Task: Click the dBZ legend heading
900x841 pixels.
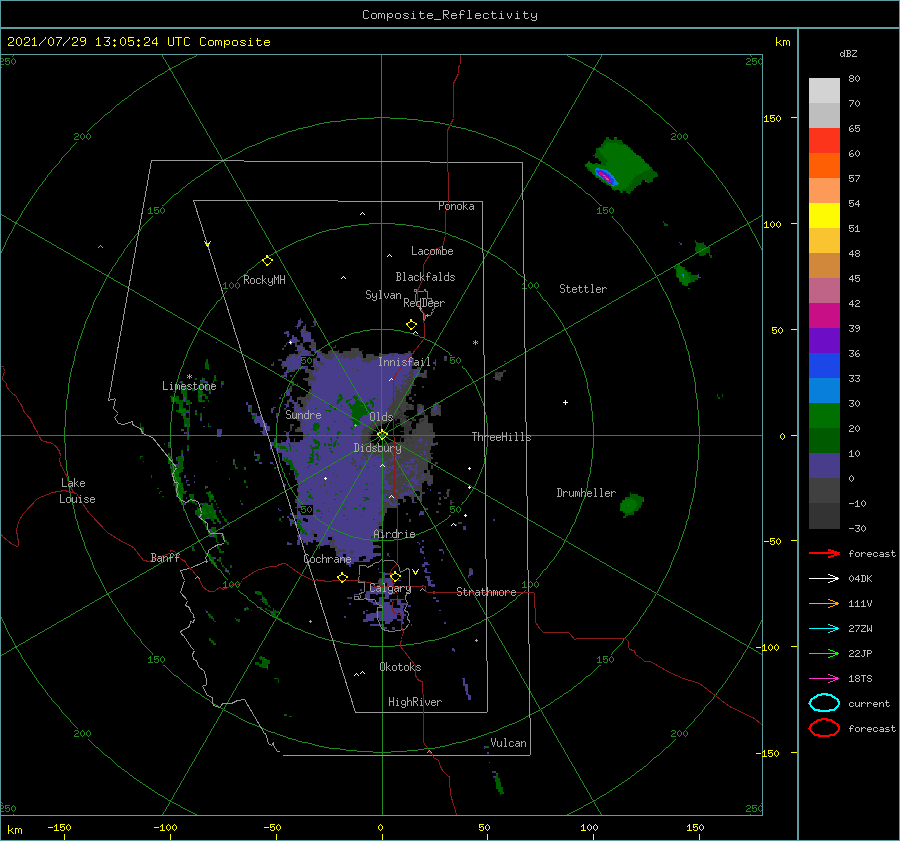Action: tap(848, 54)
